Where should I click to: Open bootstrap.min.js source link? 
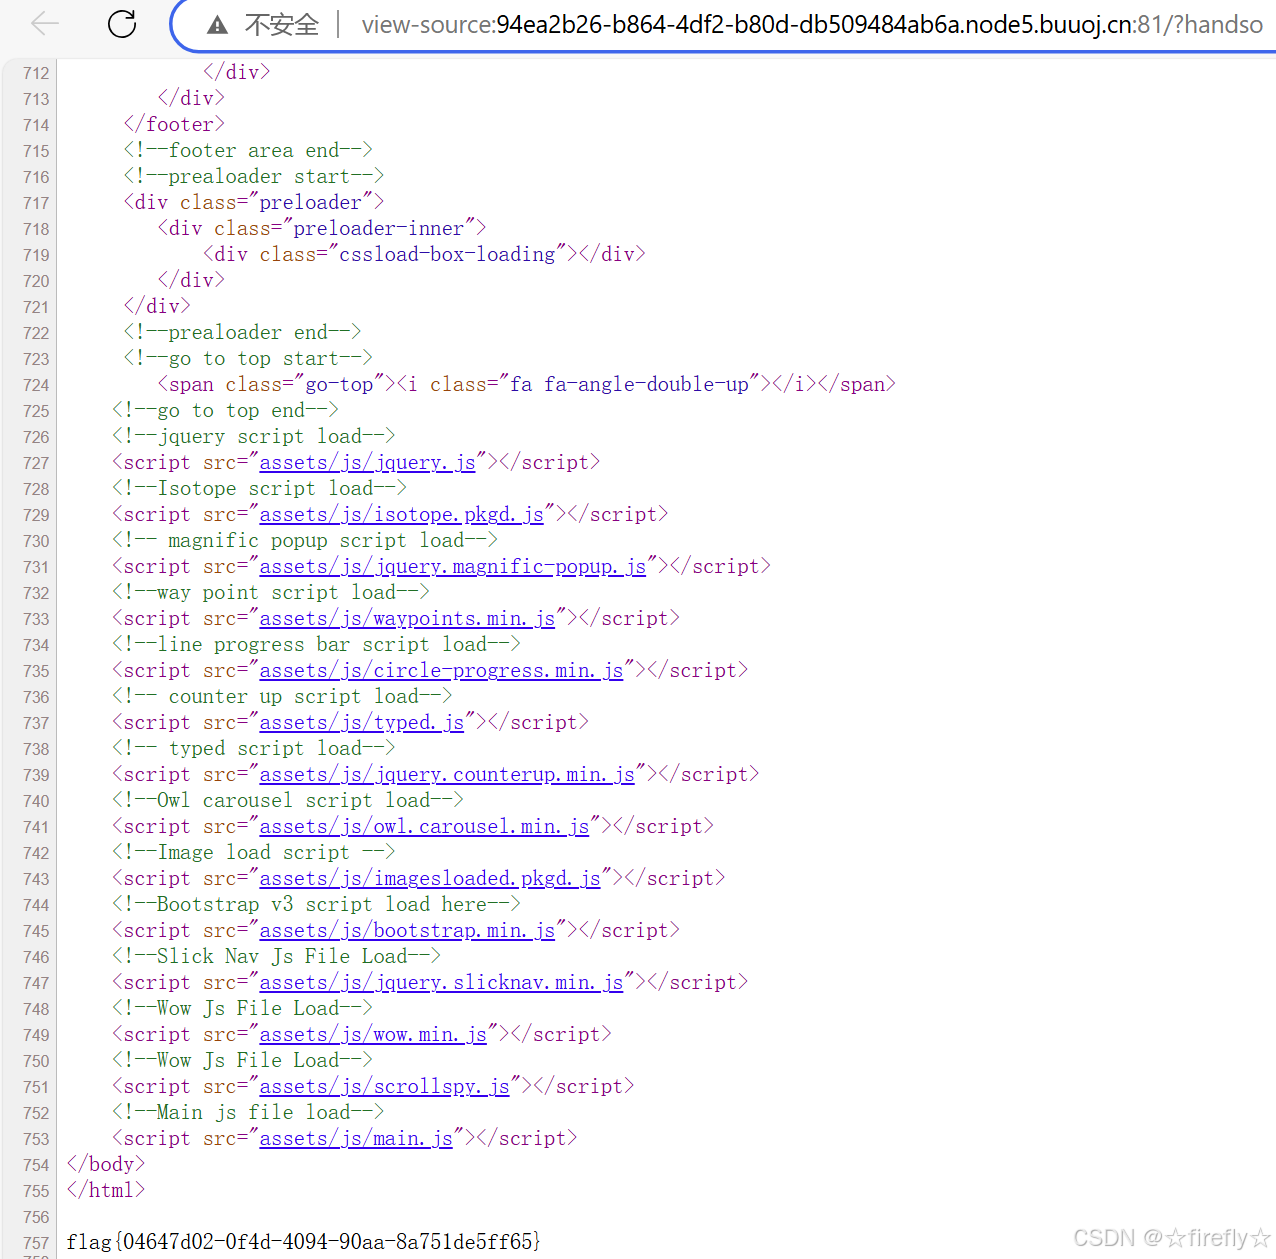tap(407, 930)
